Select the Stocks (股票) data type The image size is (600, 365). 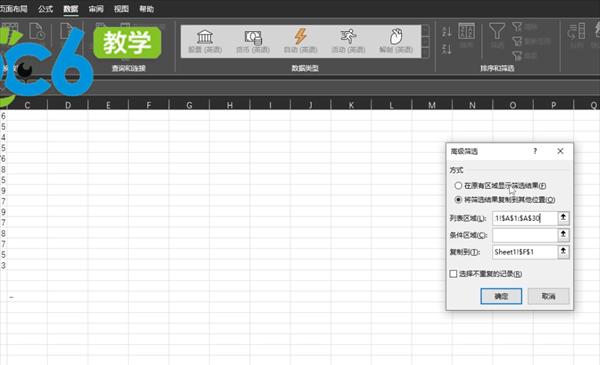pos(205,42)
